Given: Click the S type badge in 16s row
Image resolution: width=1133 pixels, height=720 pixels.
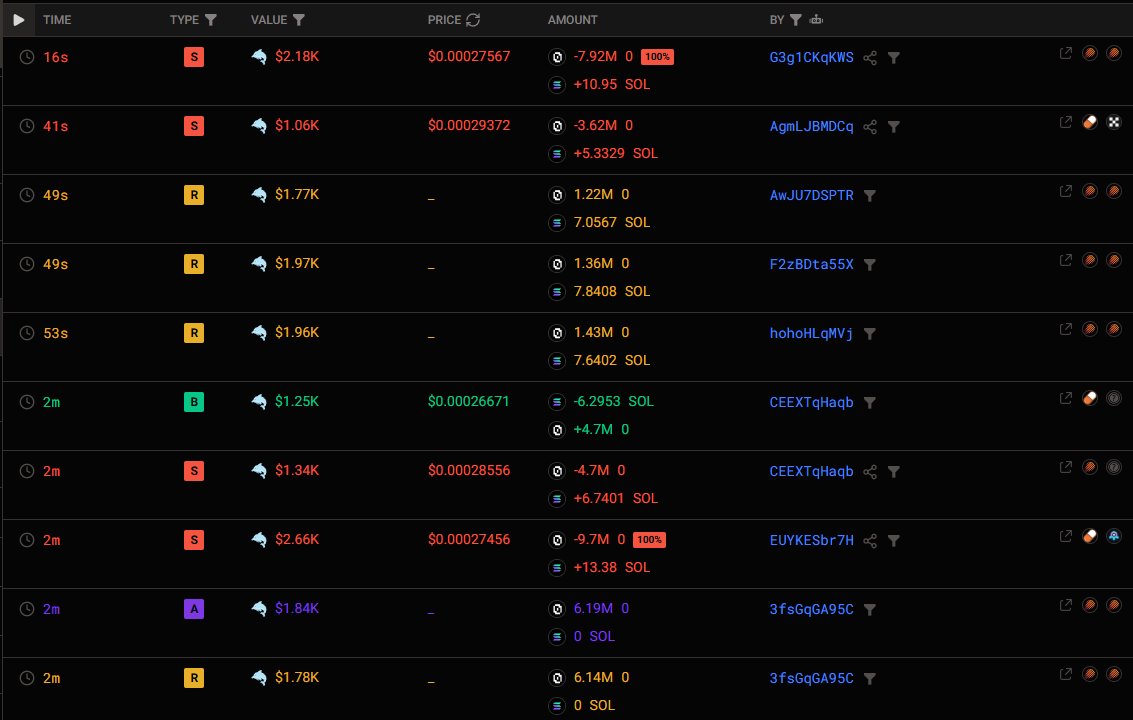Looking at the screenshot, I should pyautogui.click(x=194, y=56).
